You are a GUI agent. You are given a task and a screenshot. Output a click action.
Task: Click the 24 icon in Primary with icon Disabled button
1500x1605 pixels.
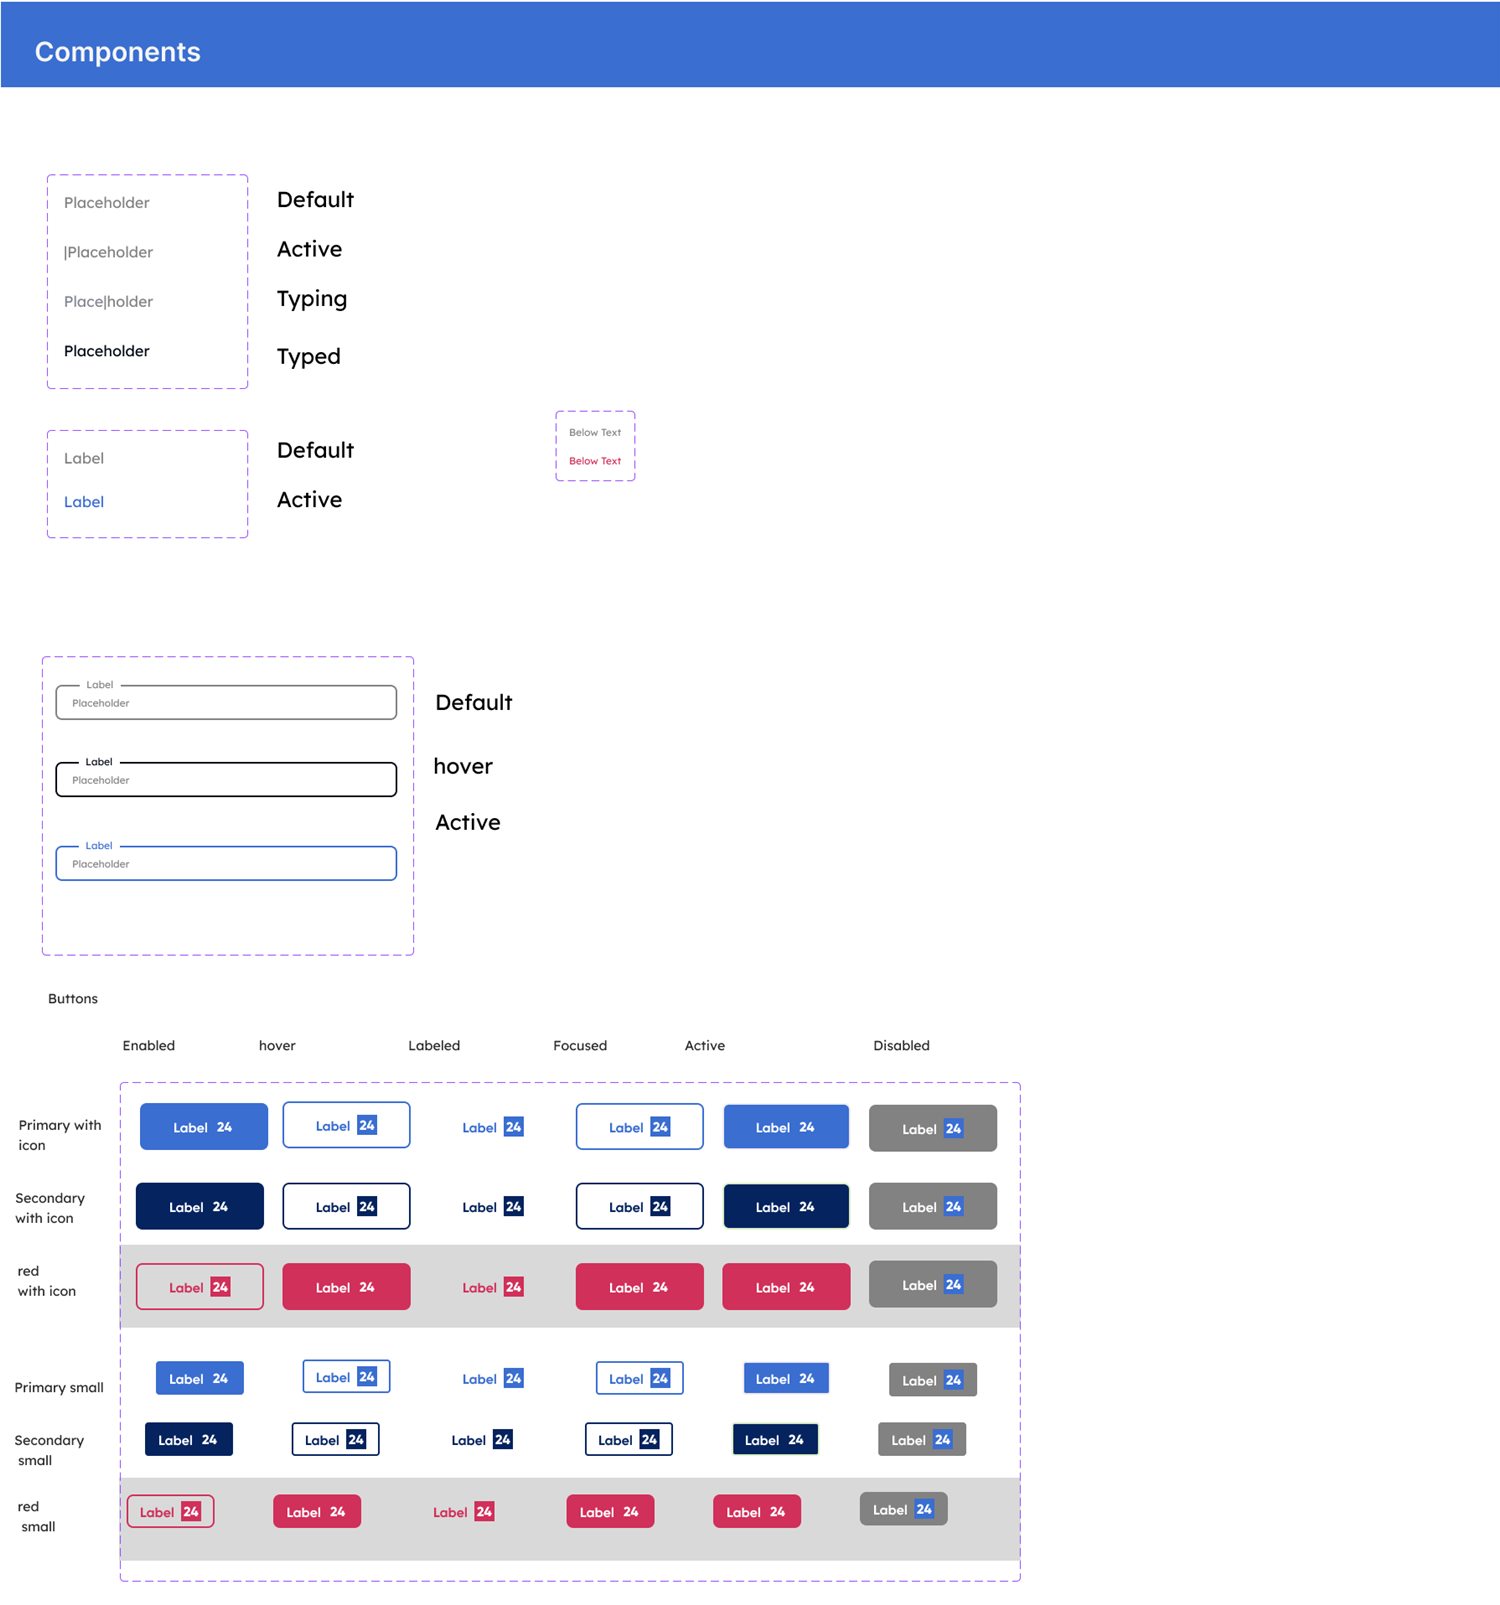(x=953, y=1128)
